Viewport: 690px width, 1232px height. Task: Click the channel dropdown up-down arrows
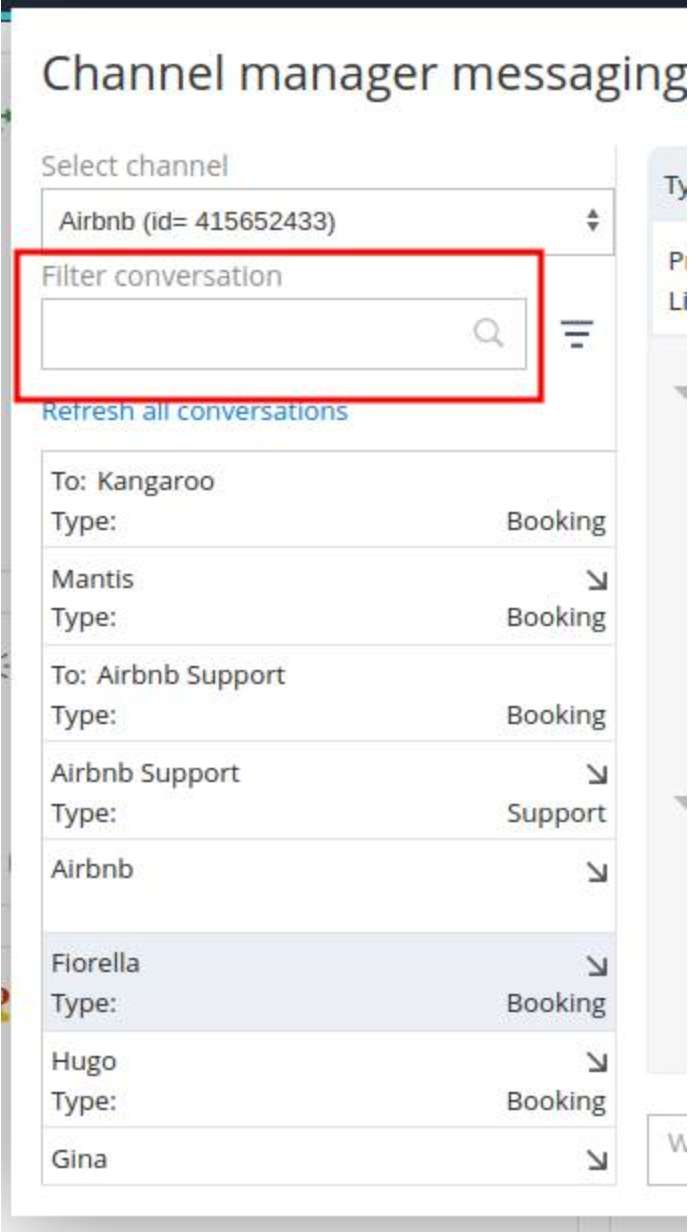593,221
